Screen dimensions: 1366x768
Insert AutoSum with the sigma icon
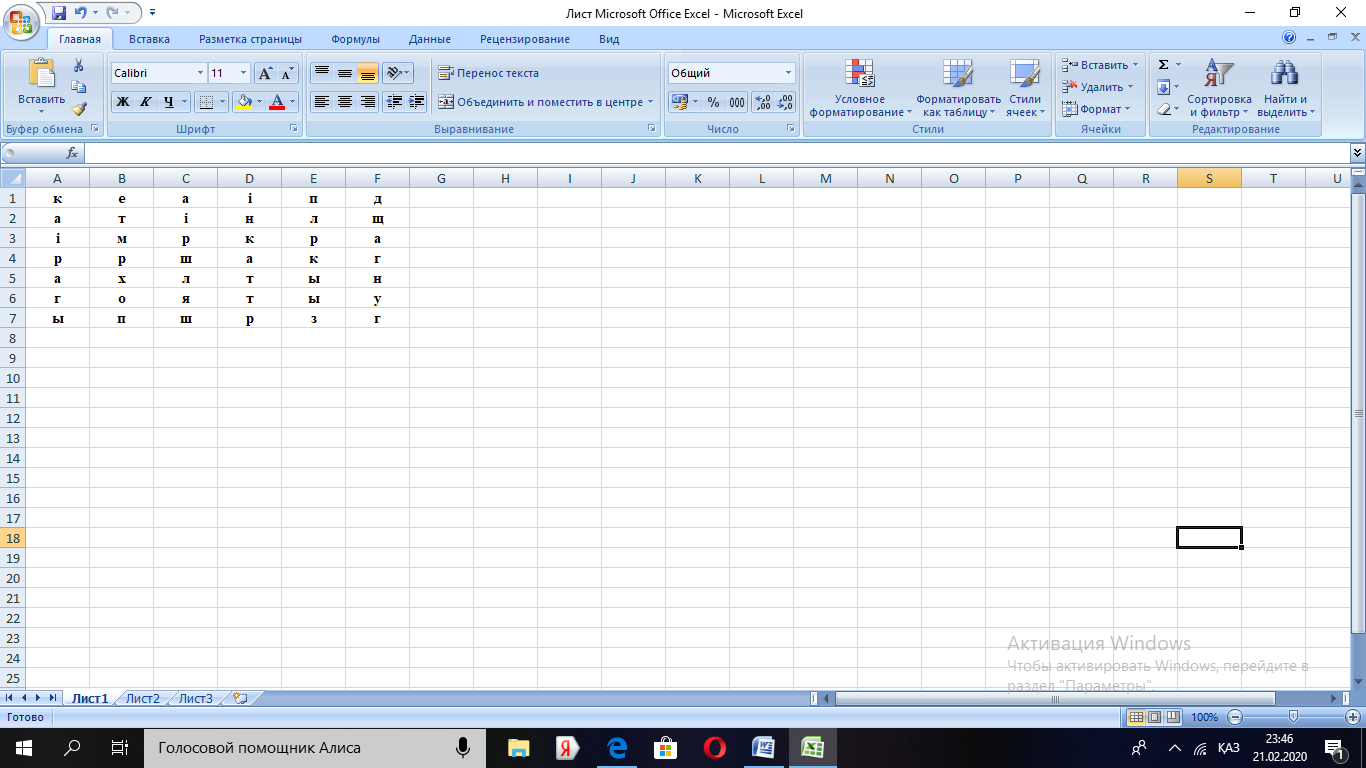point(1163,65)
